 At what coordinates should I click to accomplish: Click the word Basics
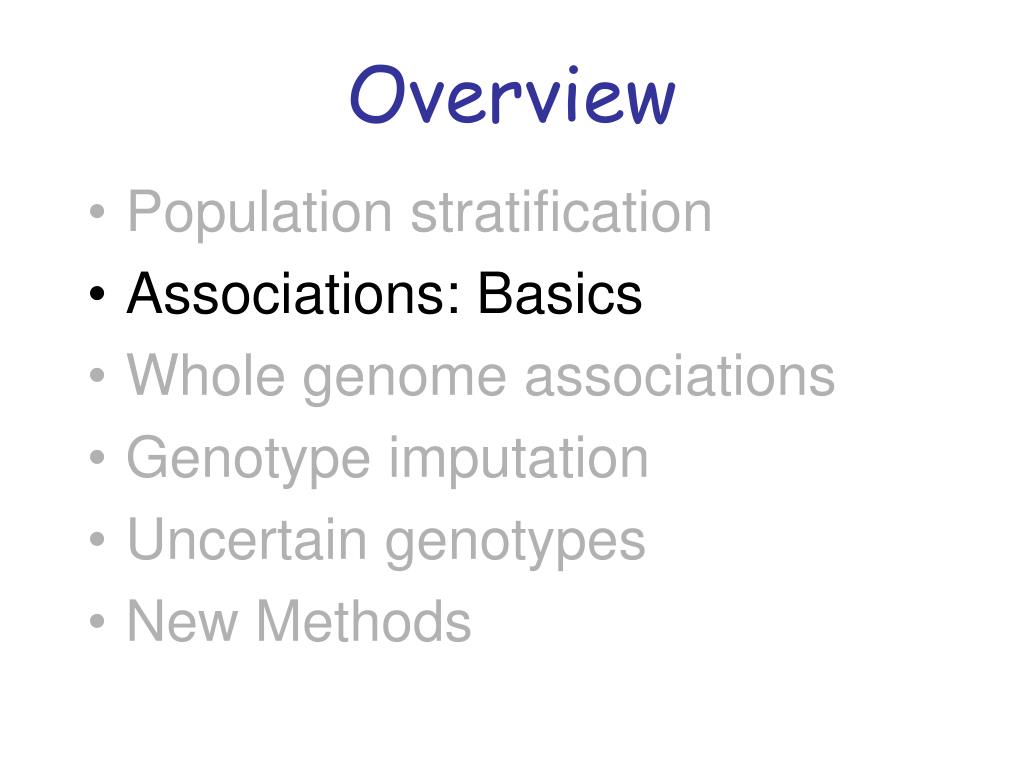[x=560, y=294]
